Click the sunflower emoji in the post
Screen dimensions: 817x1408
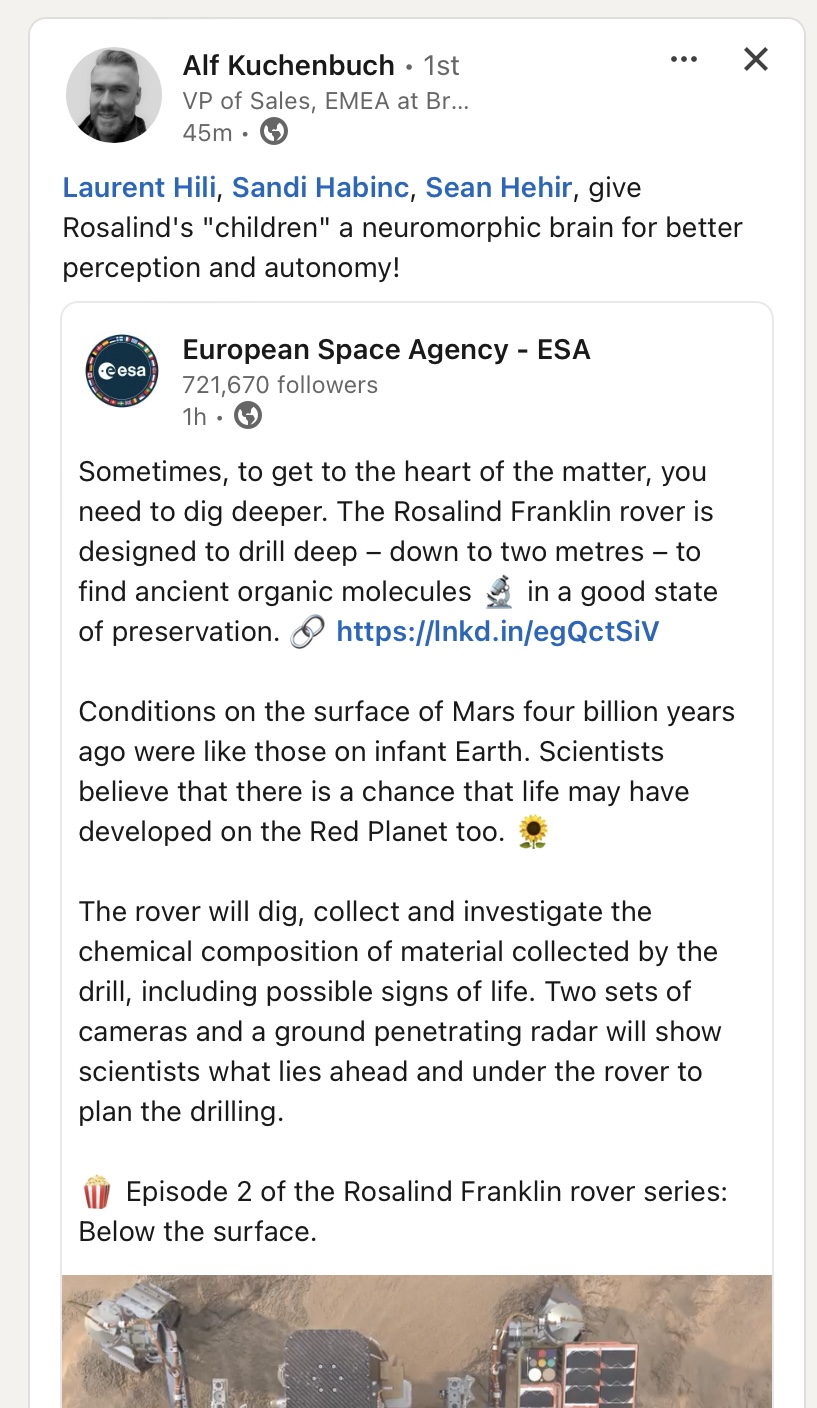(534, 832)
